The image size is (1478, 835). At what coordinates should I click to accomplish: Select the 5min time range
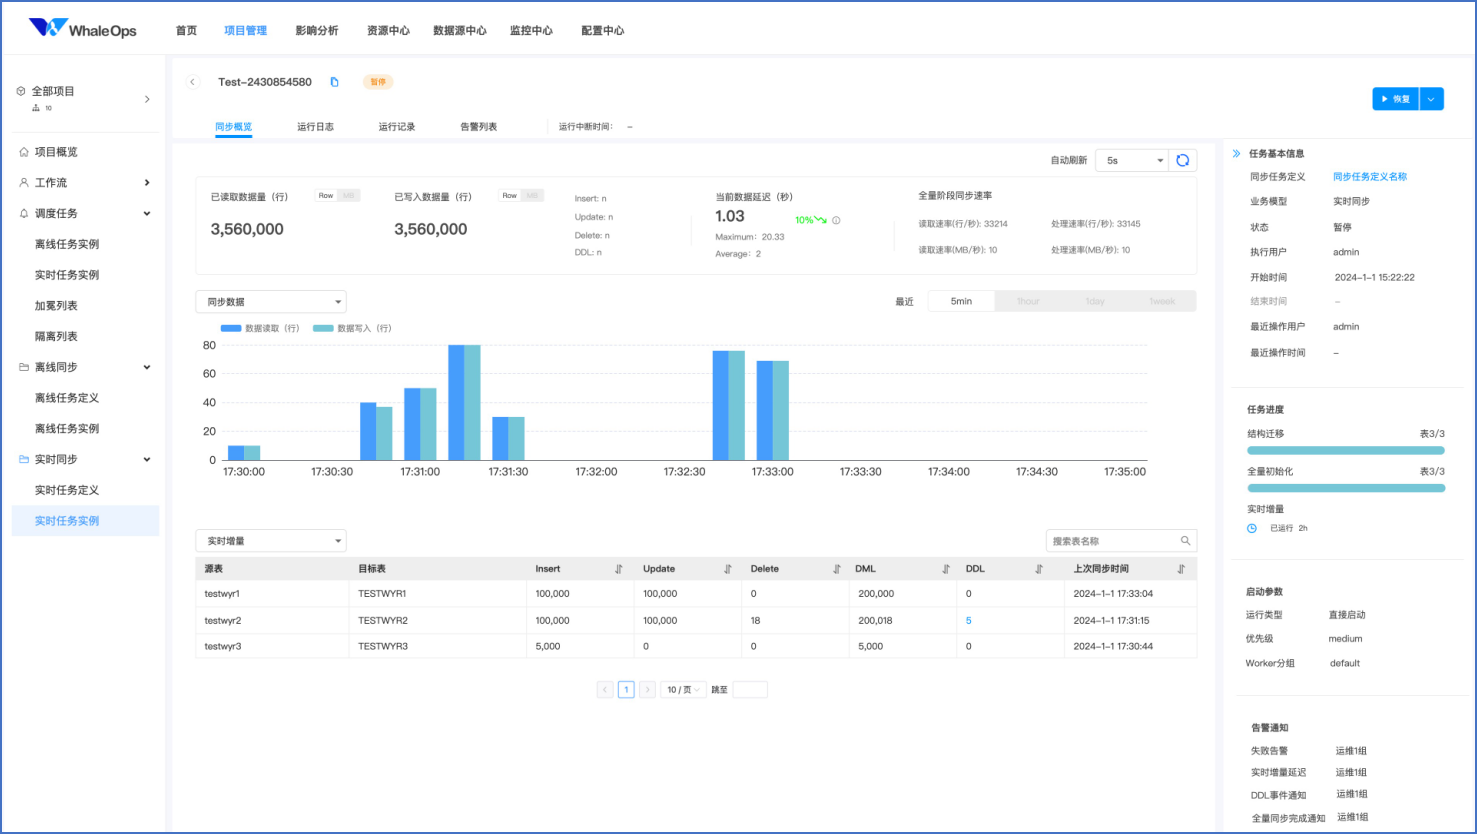click(961, 301)
